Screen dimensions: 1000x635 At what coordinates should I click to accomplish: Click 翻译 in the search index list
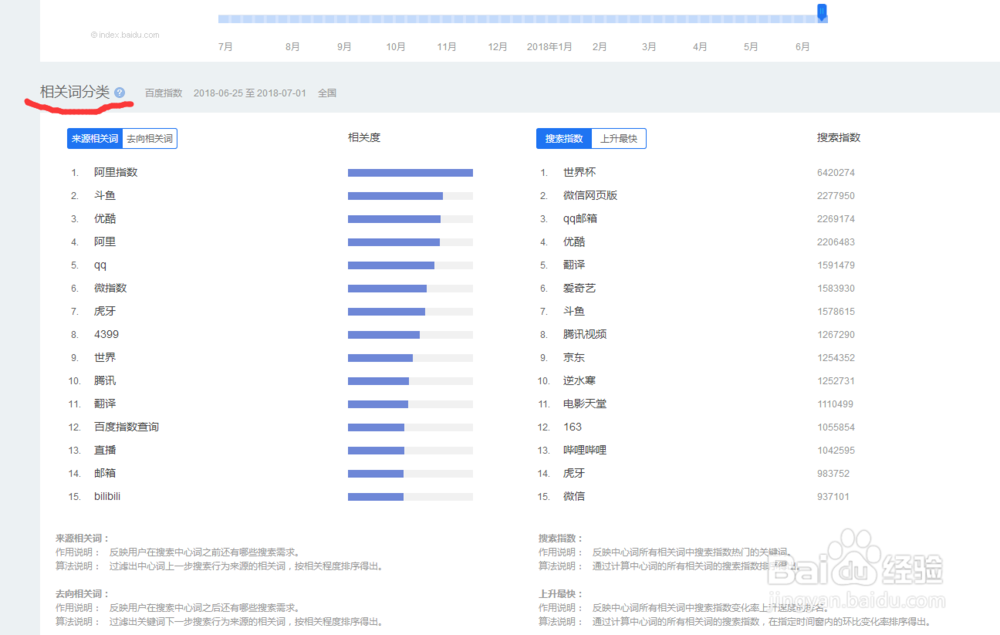click(573, 265)
